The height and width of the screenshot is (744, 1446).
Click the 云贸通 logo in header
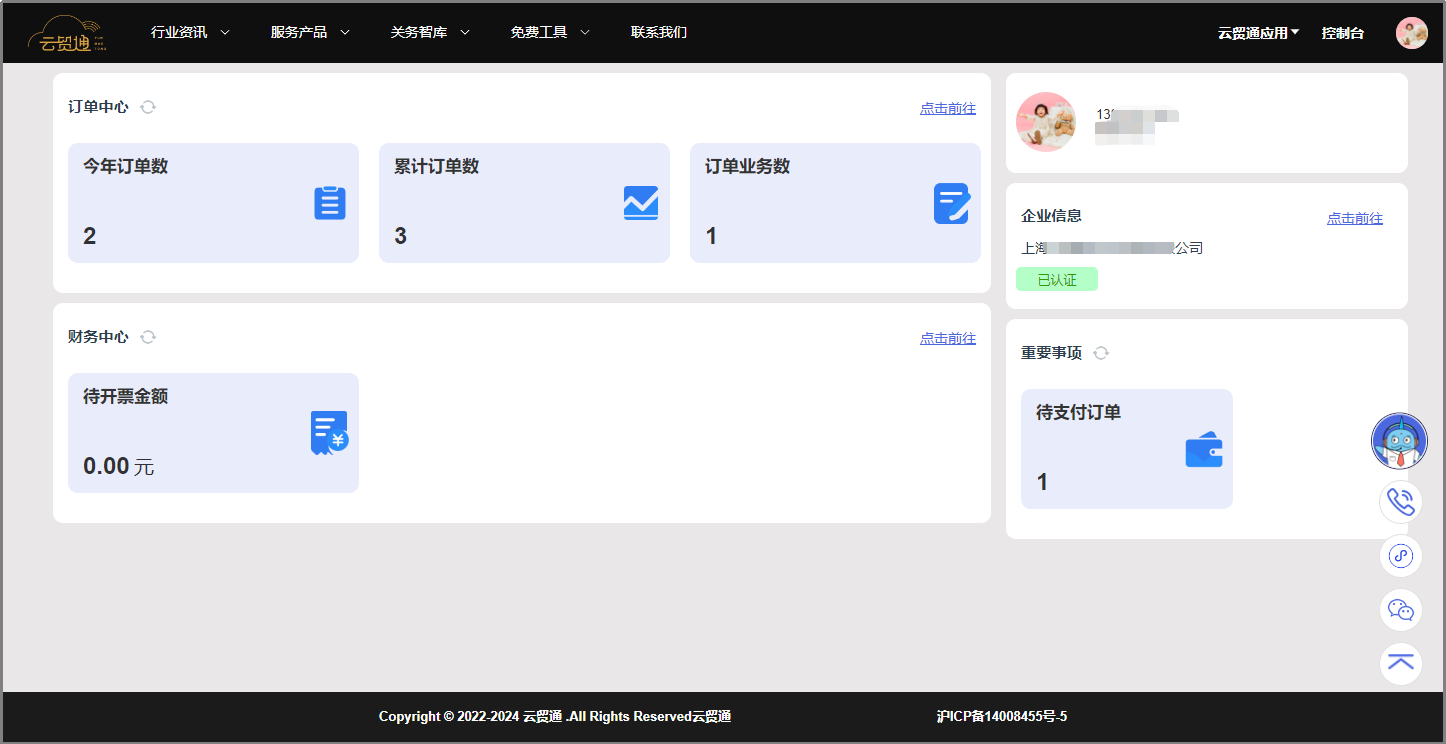point(67,34)
